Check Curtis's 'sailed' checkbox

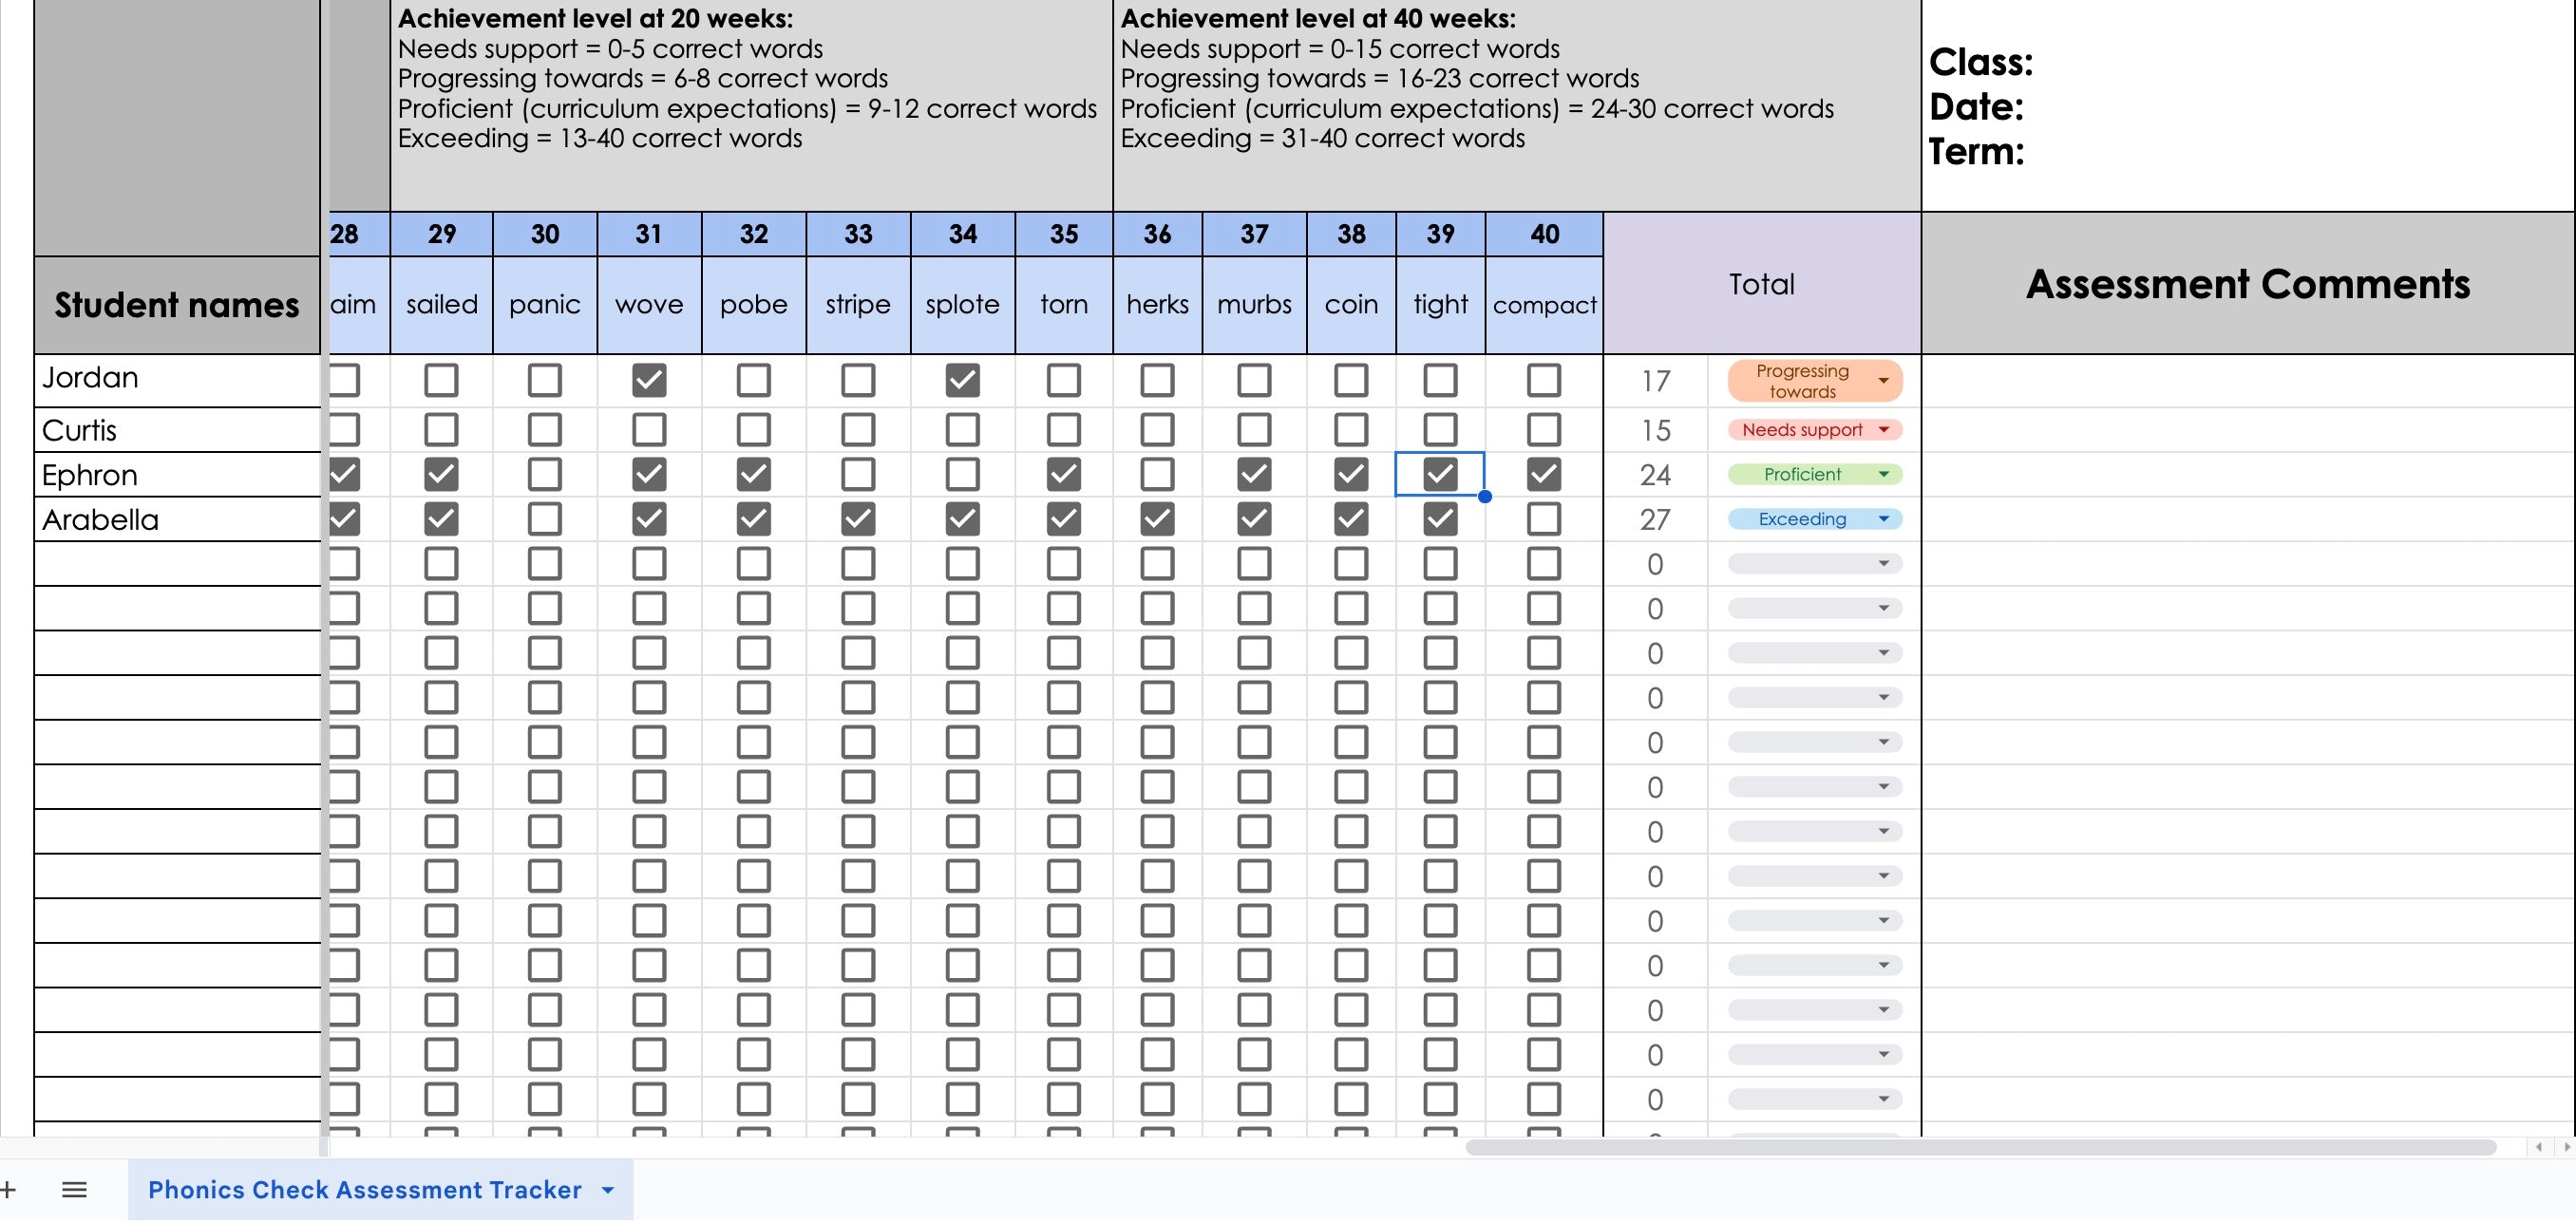click(441, 430)
